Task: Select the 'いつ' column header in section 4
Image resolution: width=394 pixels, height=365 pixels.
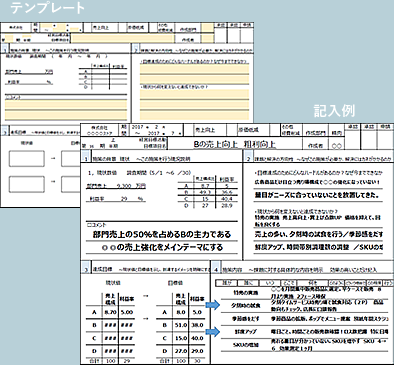Action: pos(269,283)
